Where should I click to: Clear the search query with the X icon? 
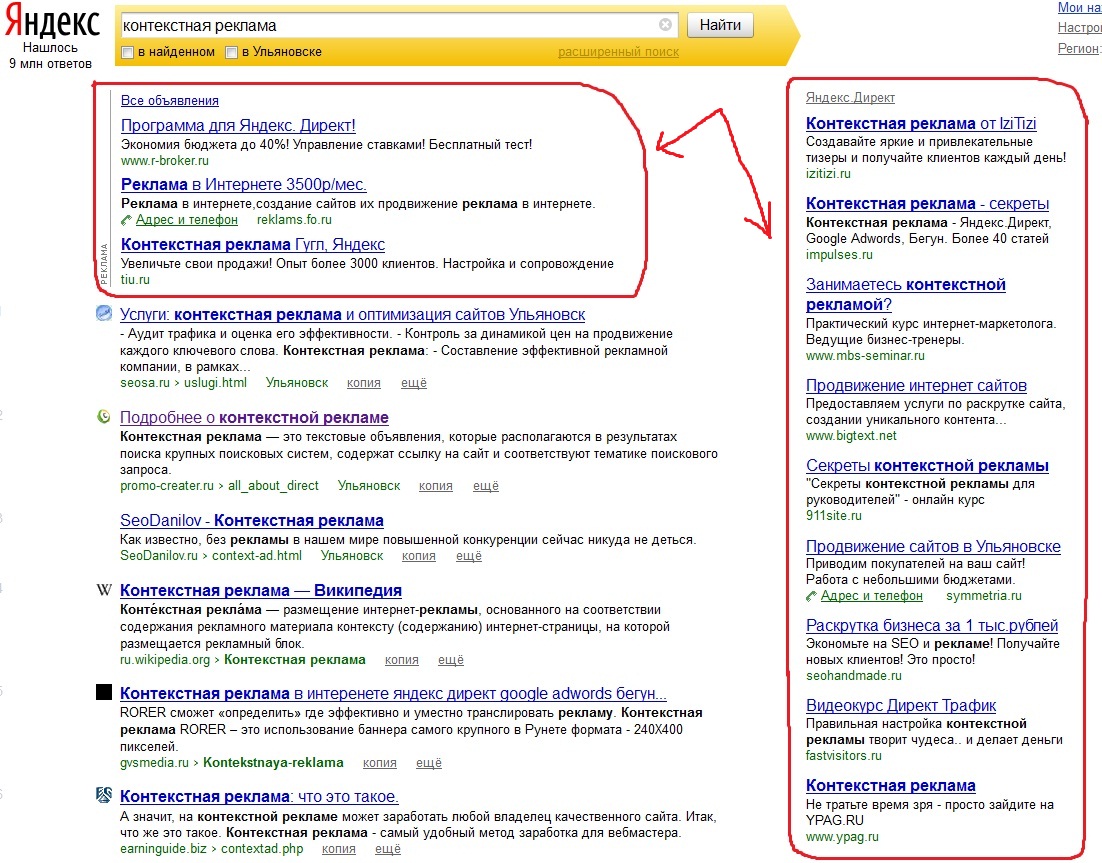[665, 25]
